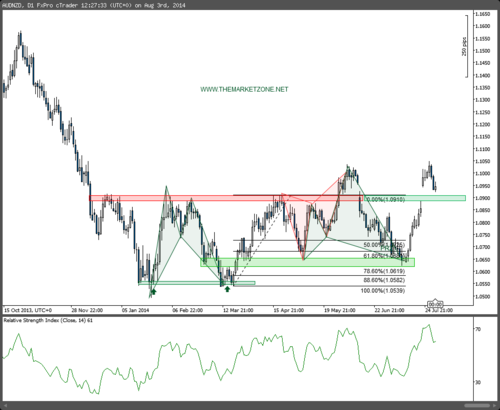Click the 1.1100 price axis label

pos(483,149)
